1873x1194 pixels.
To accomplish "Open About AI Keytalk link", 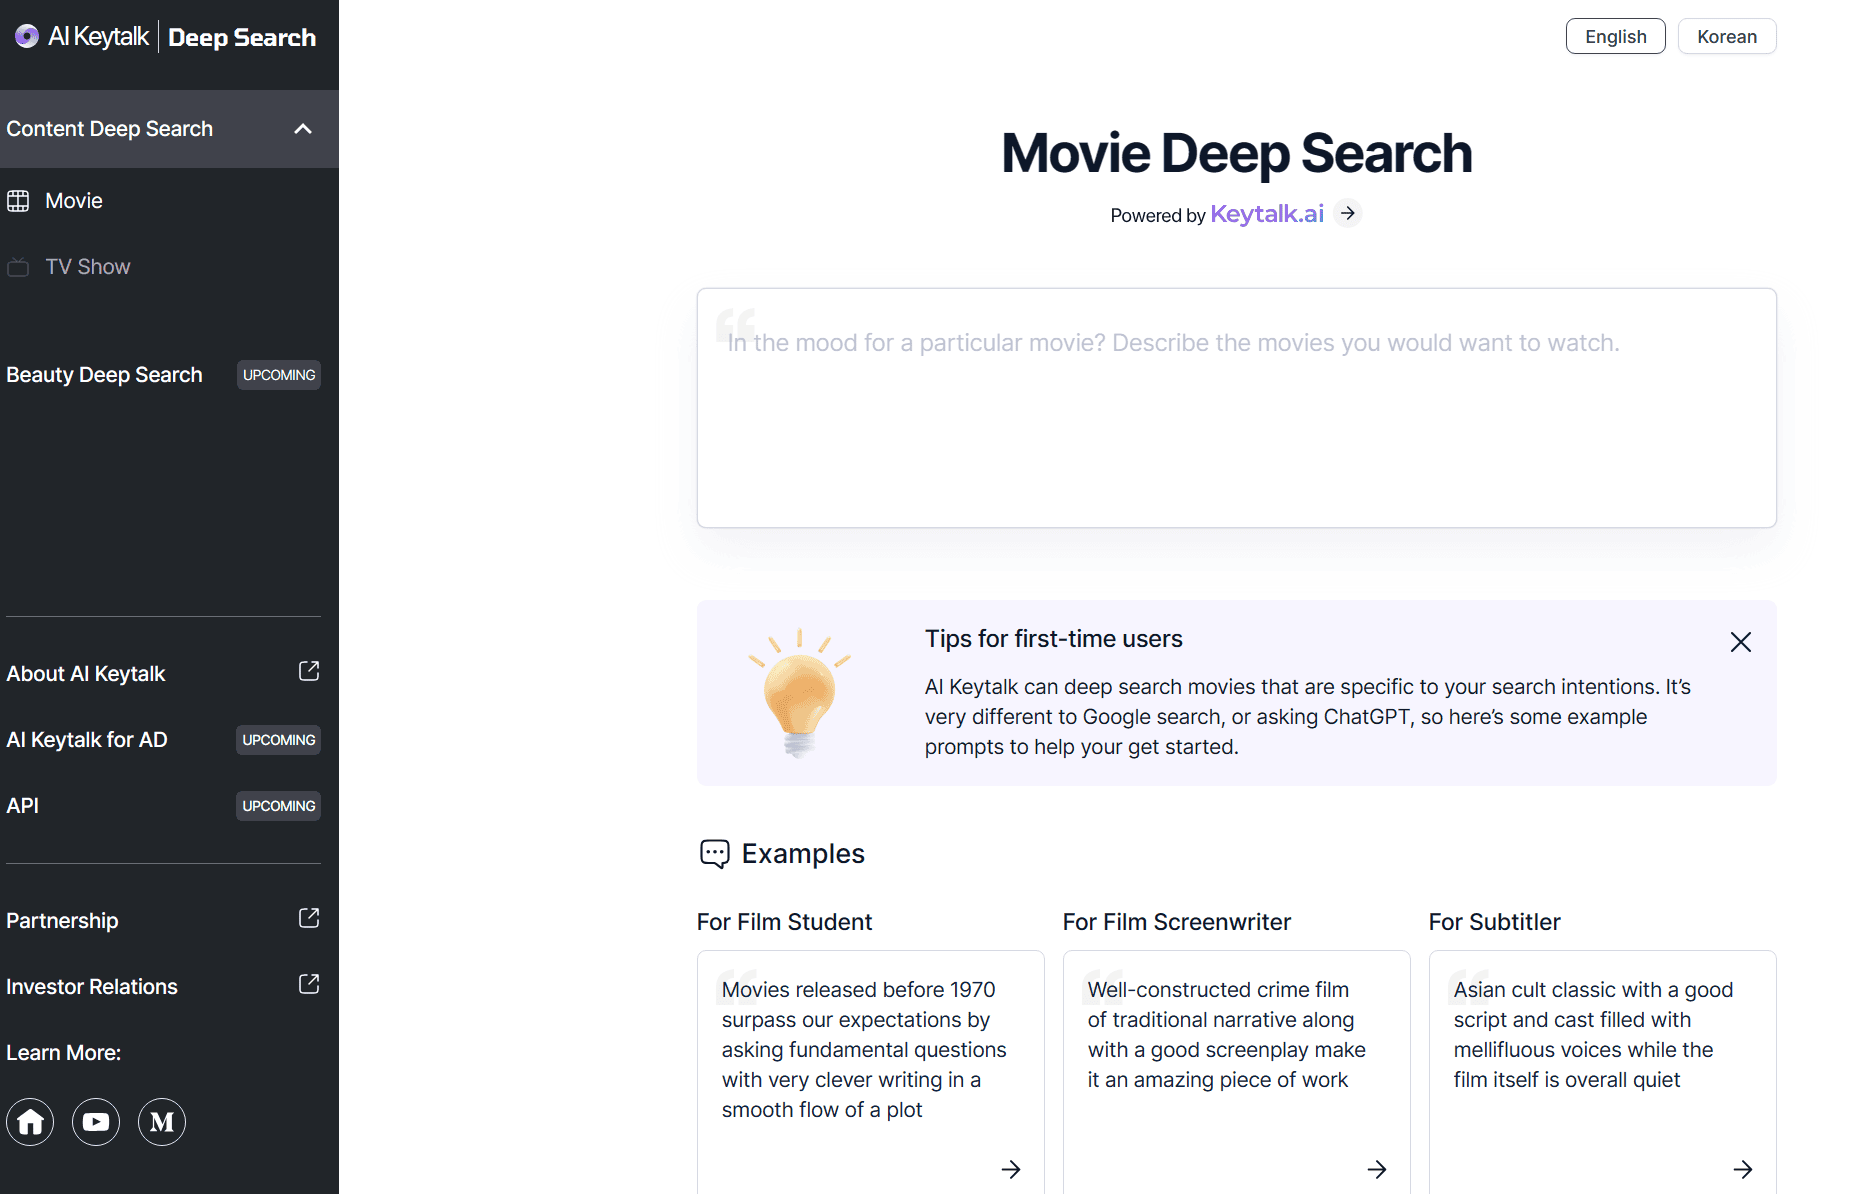I will (86, 674).
